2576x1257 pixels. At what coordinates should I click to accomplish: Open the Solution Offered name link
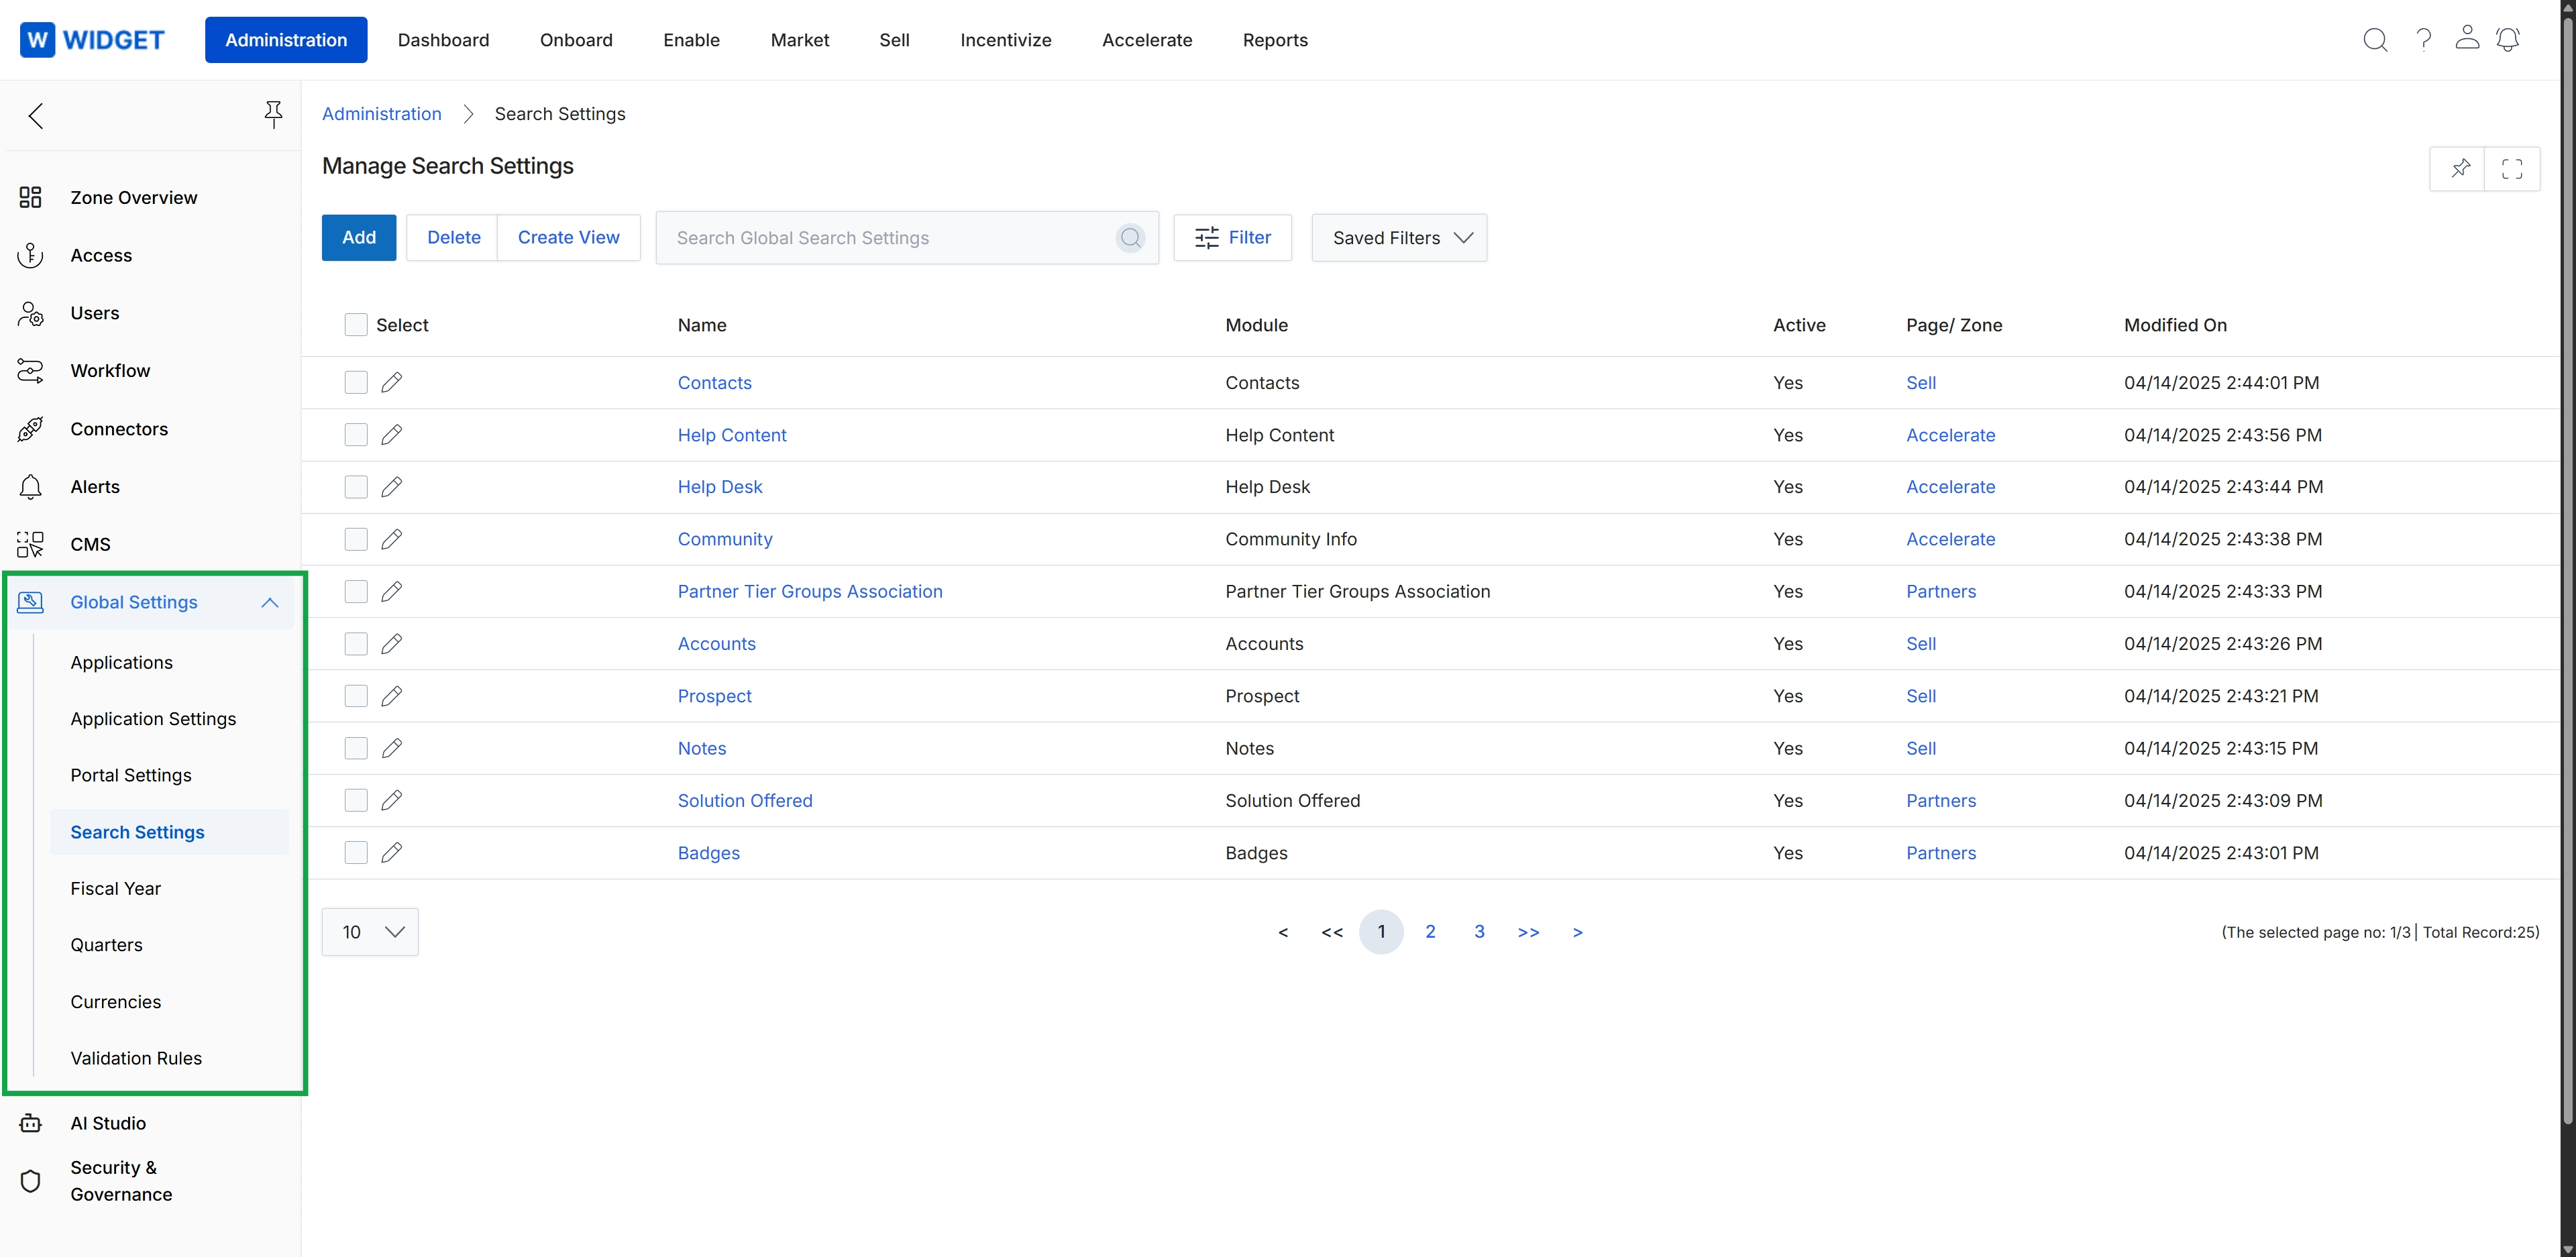pyautogui.click(x=745, y=801)
